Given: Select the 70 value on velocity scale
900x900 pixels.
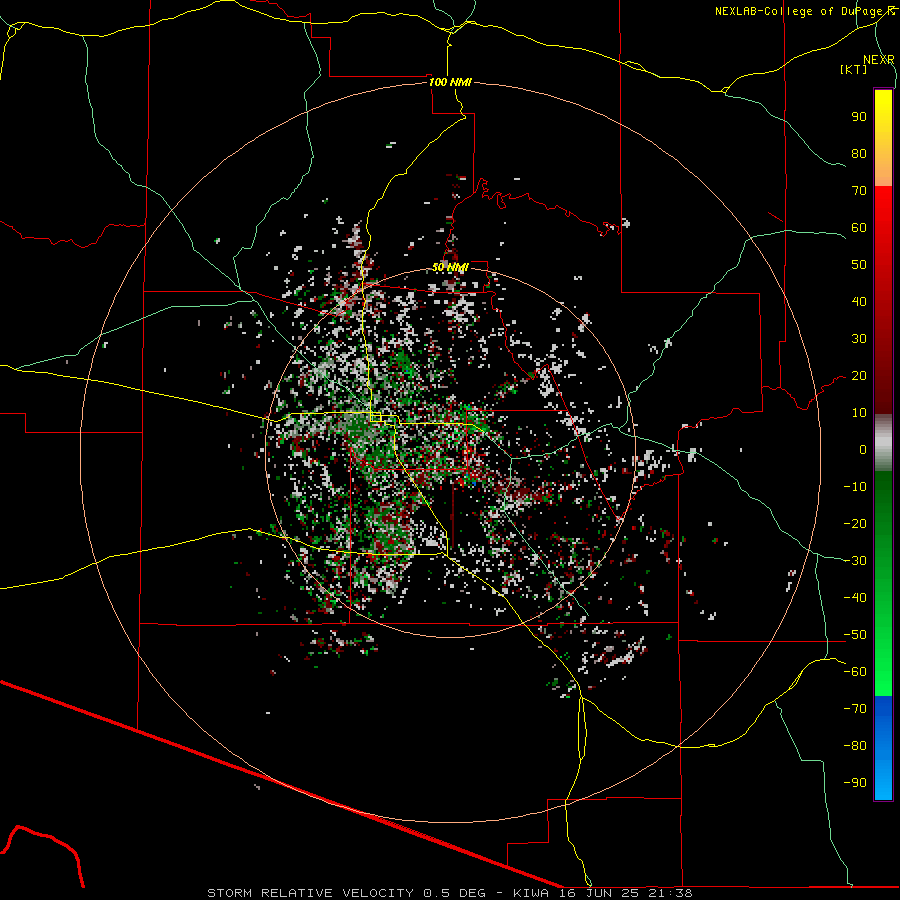Looking at the screenshot, I should pos(859,191).
